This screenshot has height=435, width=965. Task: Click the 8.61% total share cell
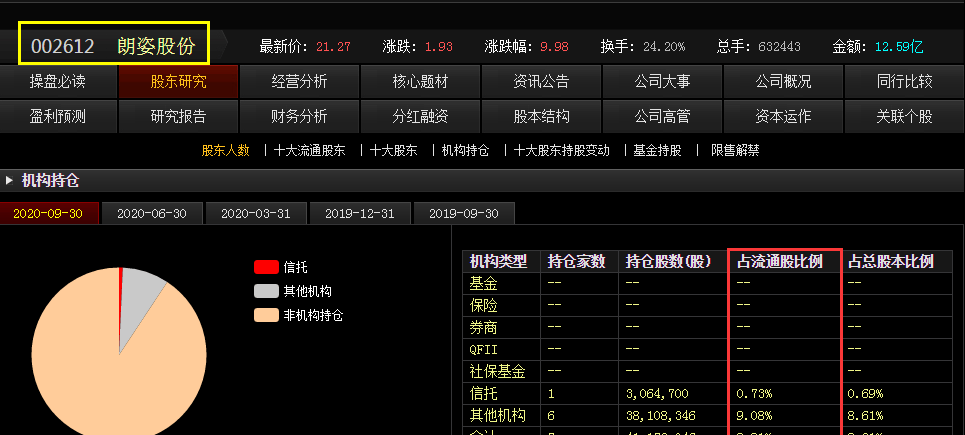tap(865, 416)
